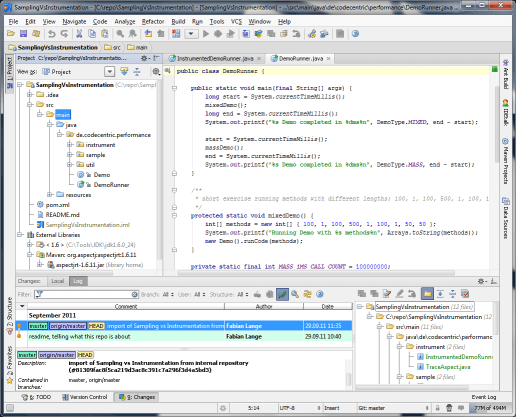Click TraceAspect.java in changed files tree
This screenshot has width=516, height=417.
point(447,367)
